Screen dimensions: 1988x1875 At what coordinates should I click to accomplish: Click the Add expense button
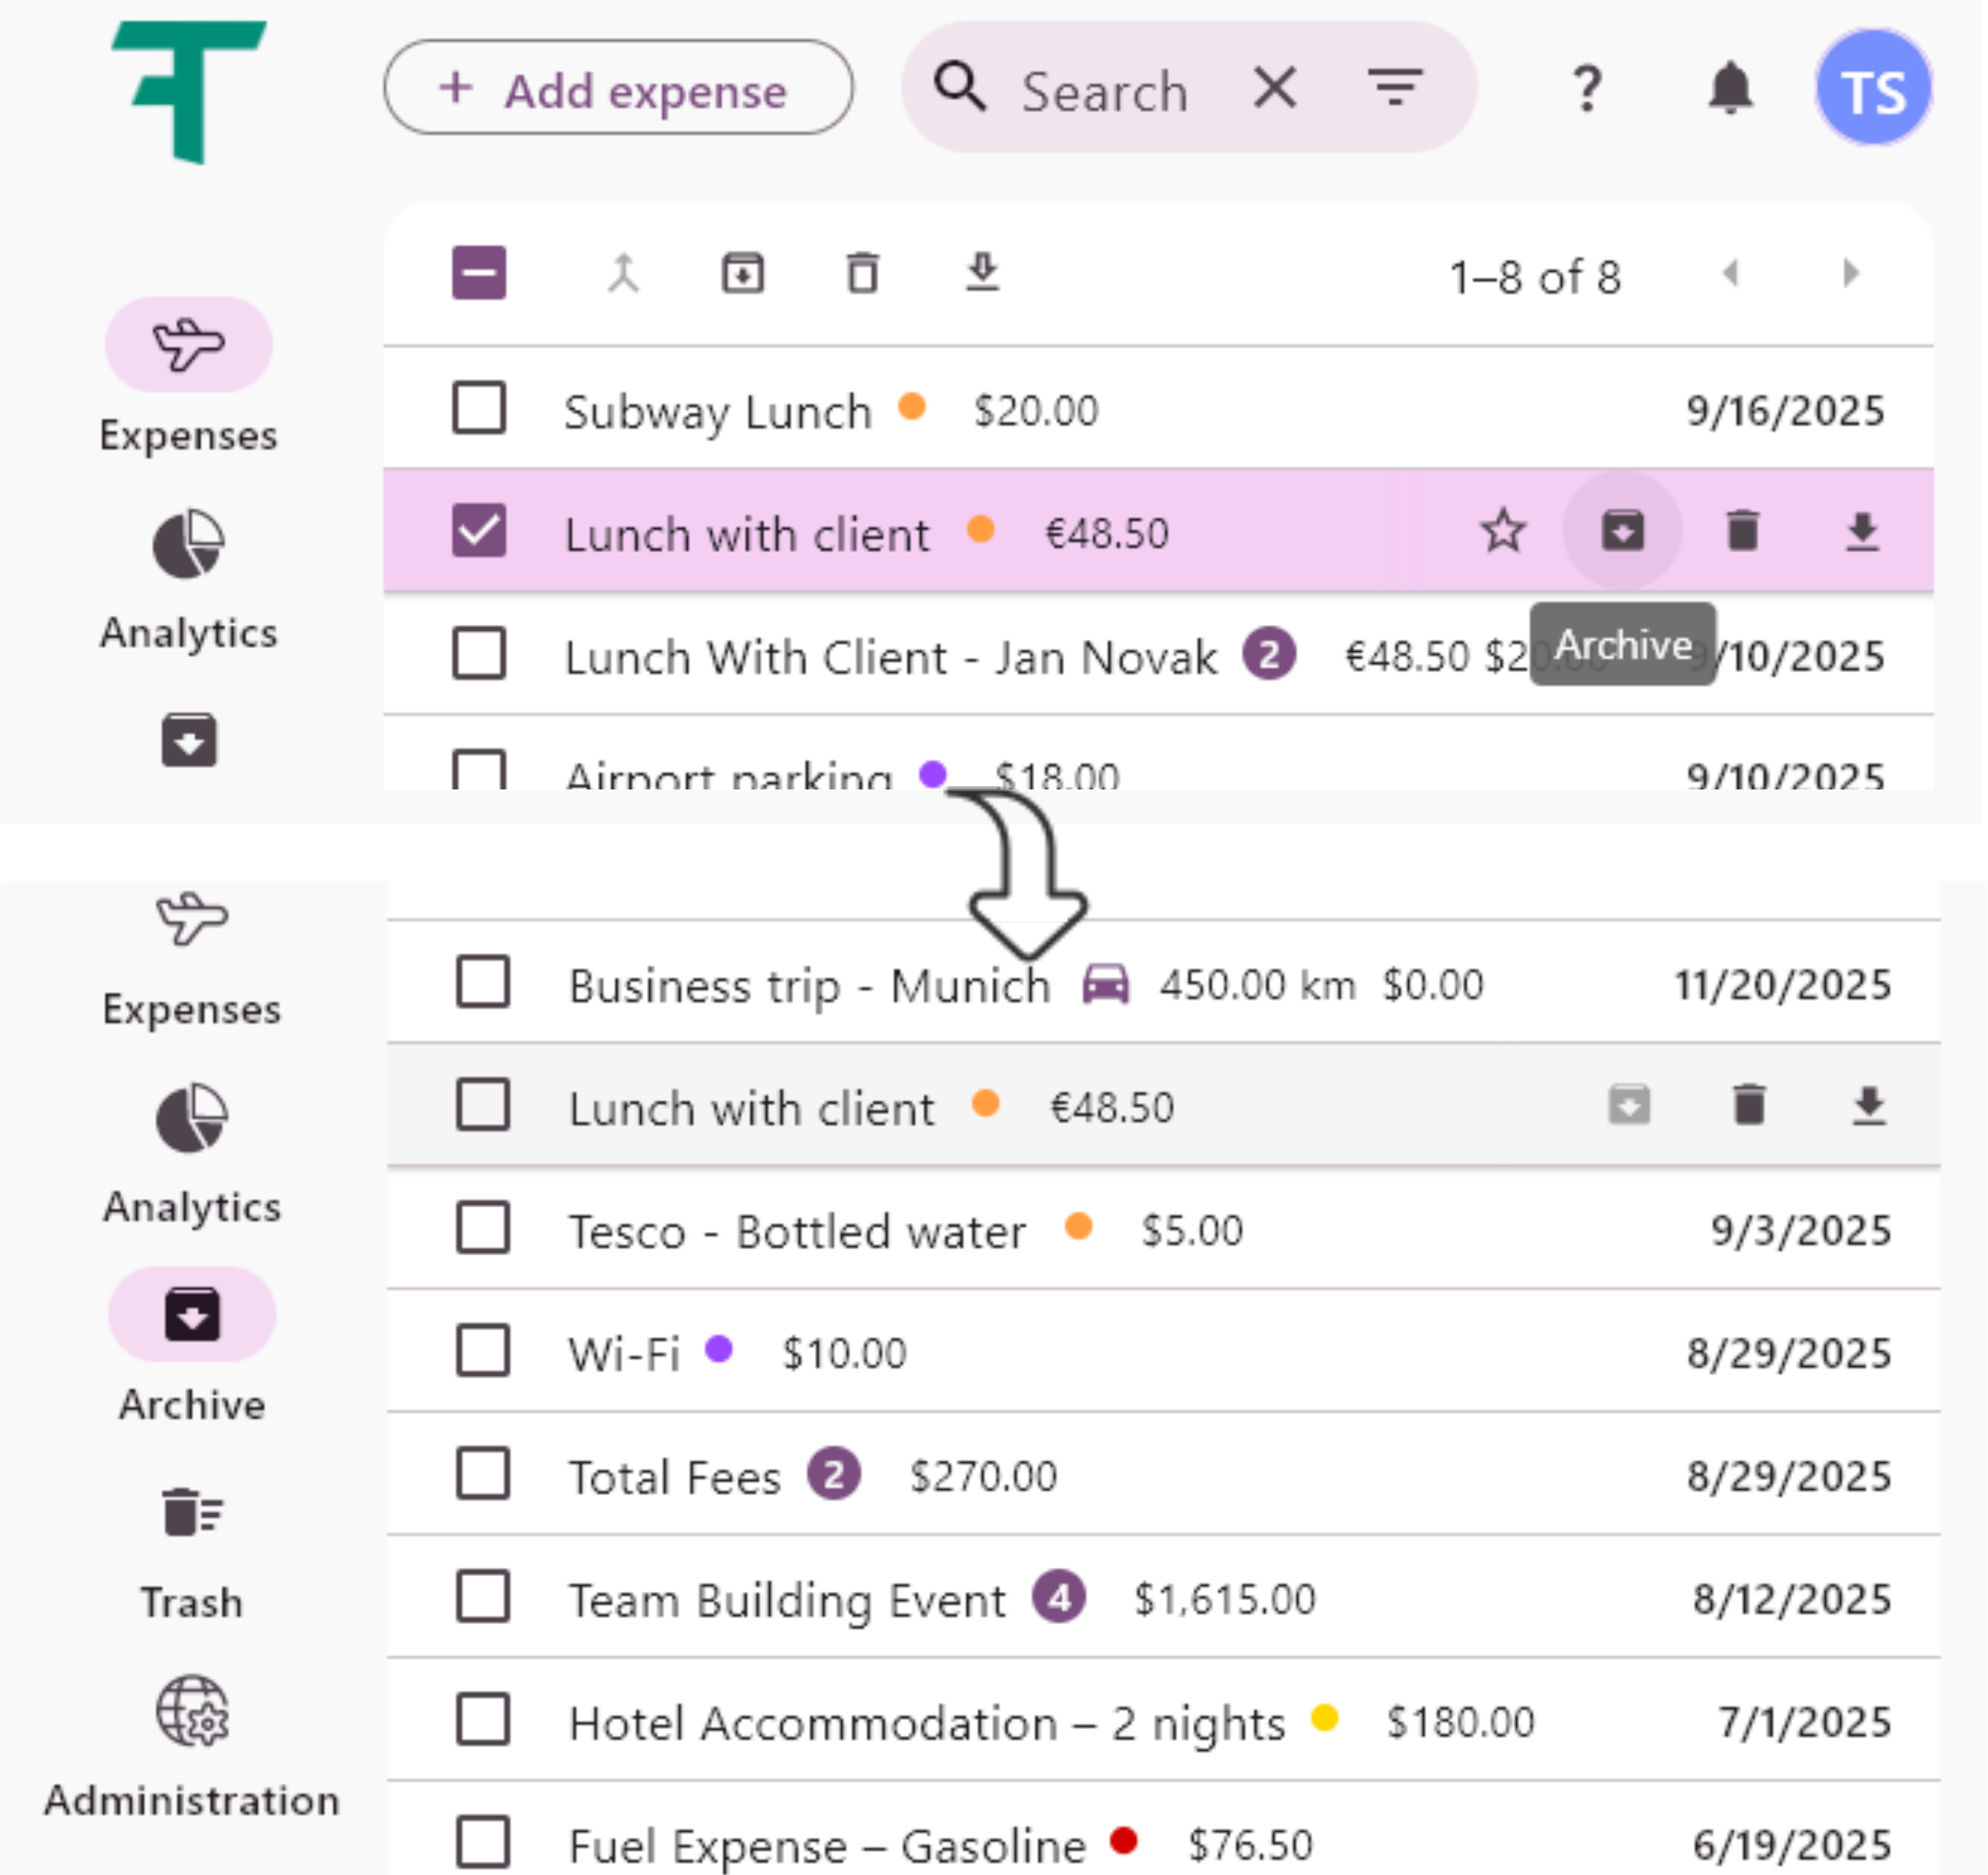coord(618,89)
